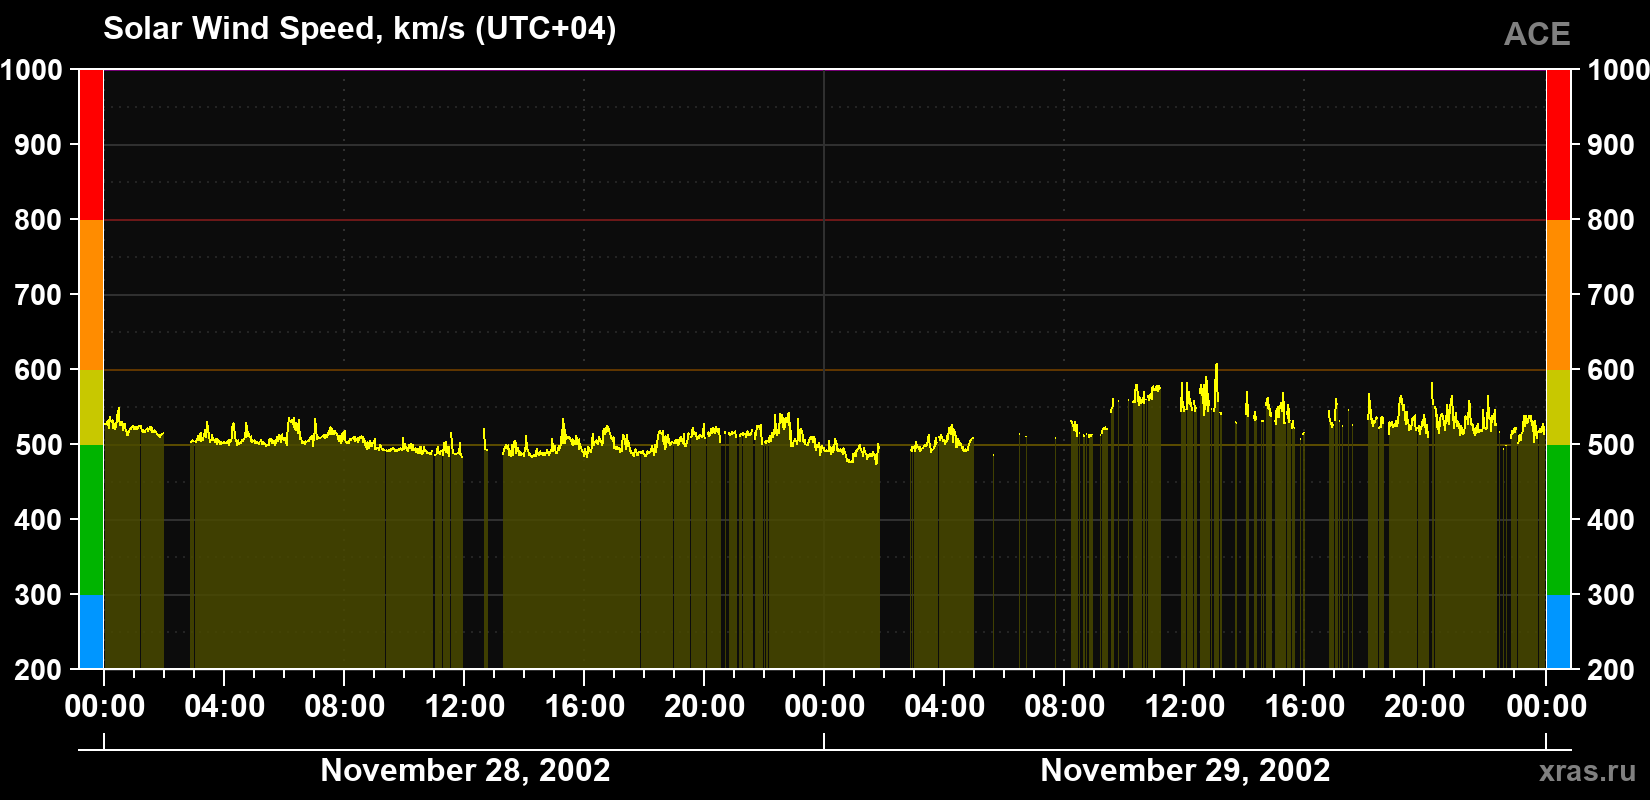The image size is (1650, 800).
Task: Click the ACE source label
Action: (1537, 35)
